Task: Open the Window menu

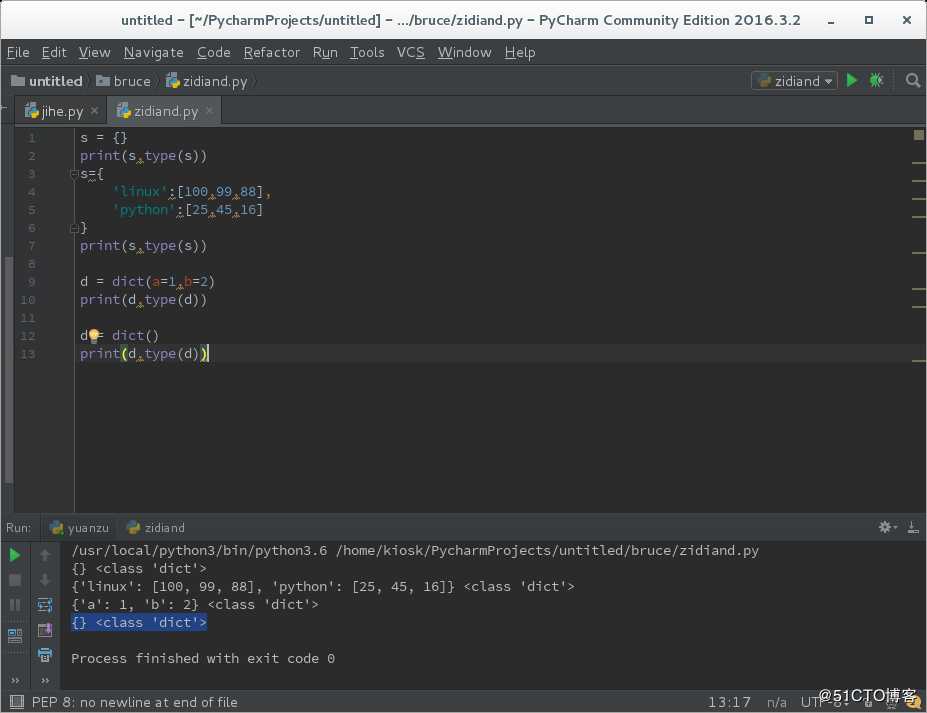Action: pos(464,53)
